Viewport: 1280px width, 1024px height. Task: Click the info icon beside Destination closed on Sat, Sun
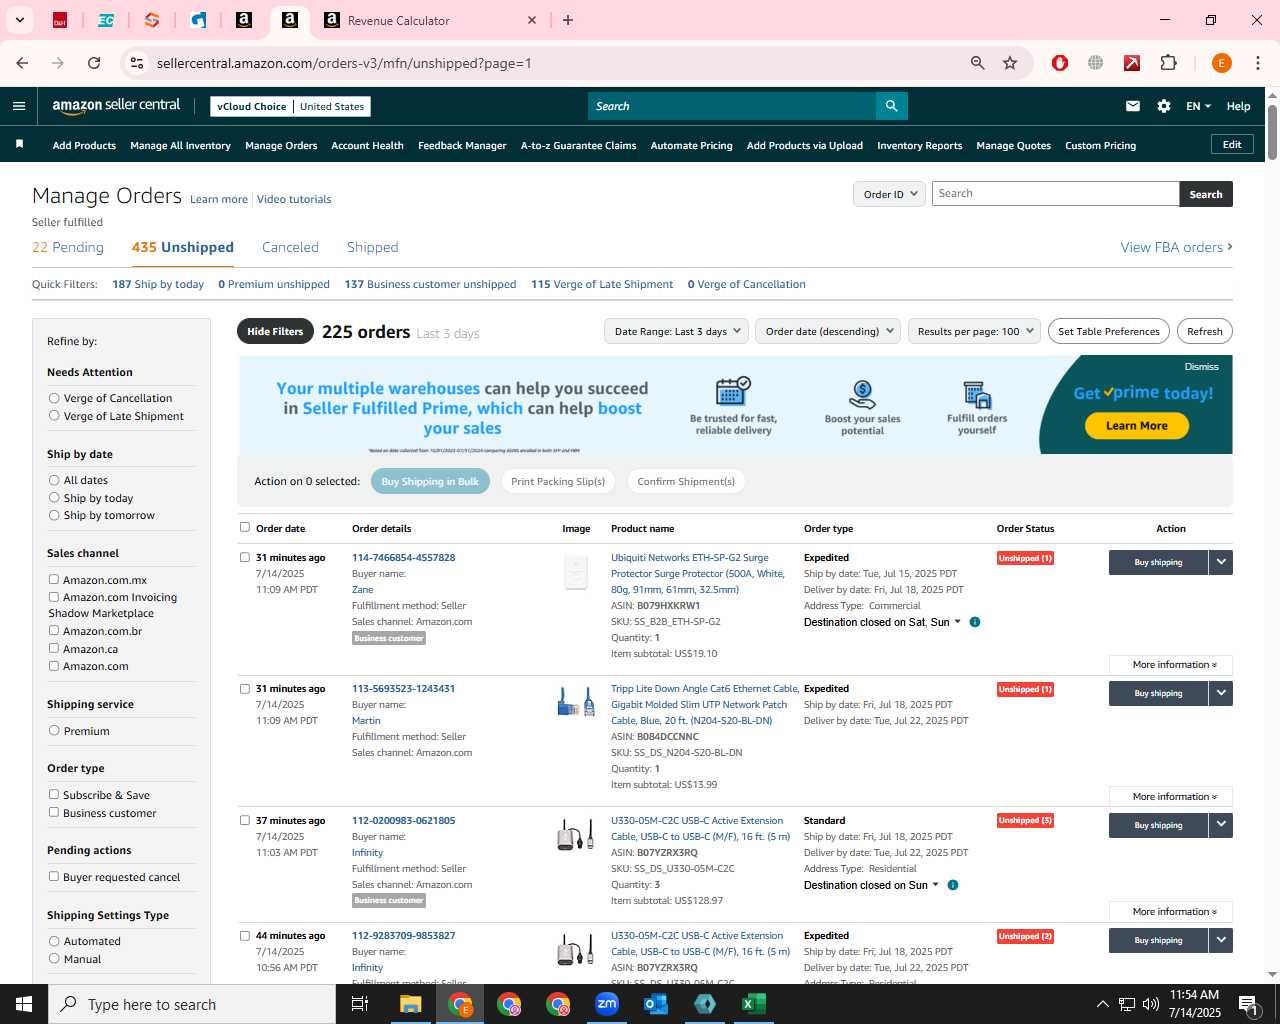pos(975,622)
